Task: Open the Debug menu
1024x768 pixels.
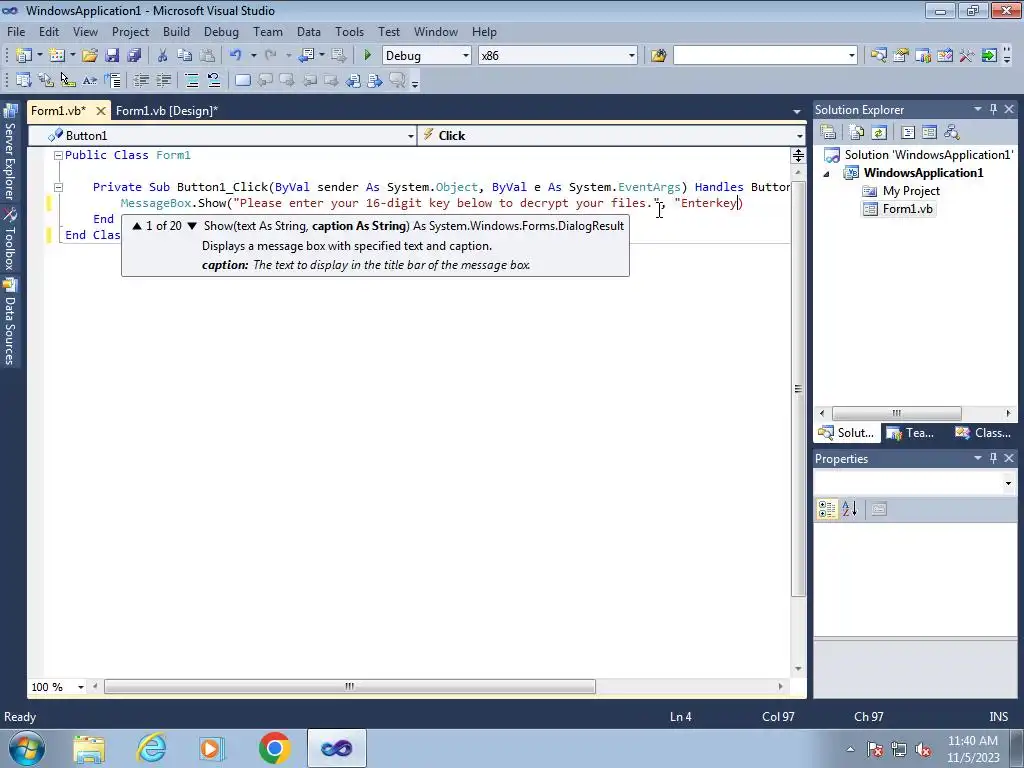Action: click(x=221, y=32)
